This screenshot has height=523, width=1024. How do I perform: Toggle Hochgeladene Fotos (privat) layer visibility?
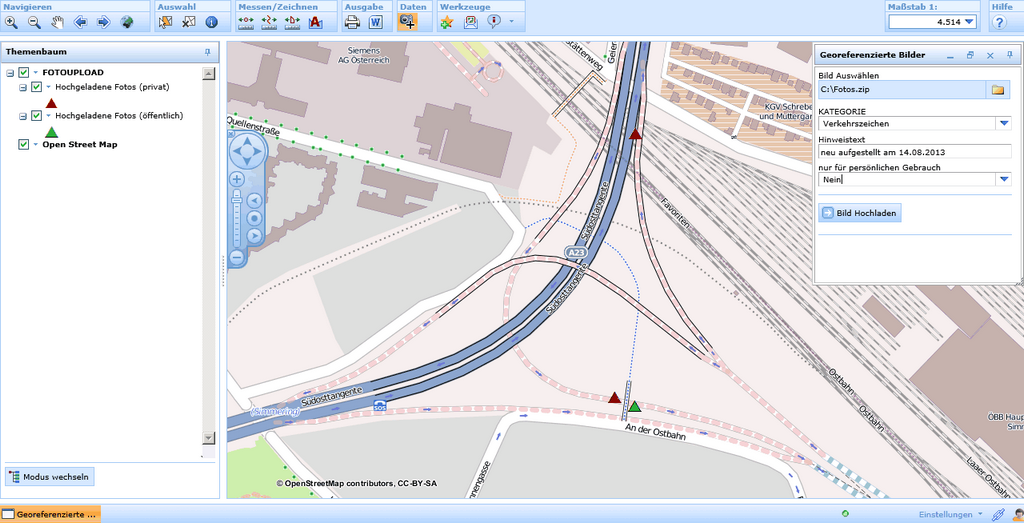[x=37, y=87]
